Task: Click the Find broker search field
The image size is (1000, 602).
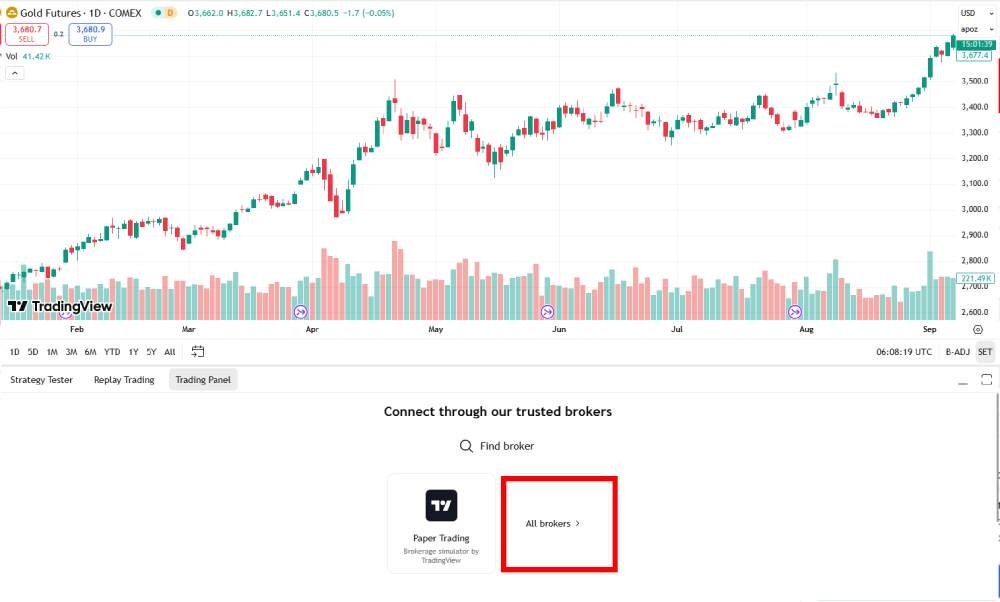Action: pos(506,446)
